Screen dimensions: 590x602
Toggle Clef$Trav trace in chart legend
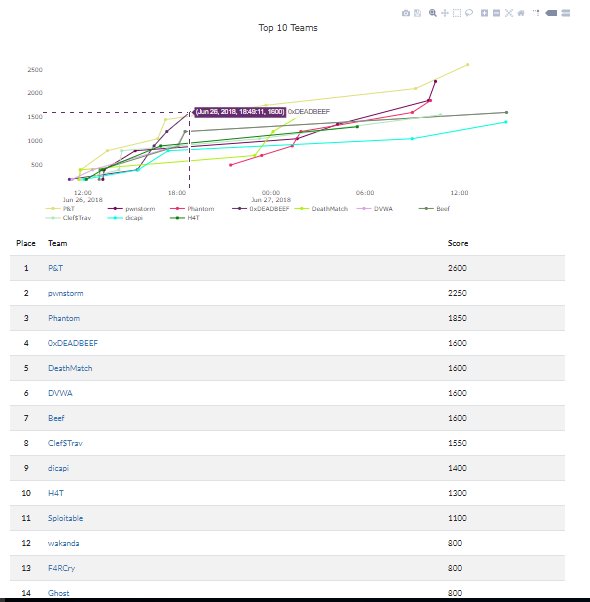click(68, 218)
